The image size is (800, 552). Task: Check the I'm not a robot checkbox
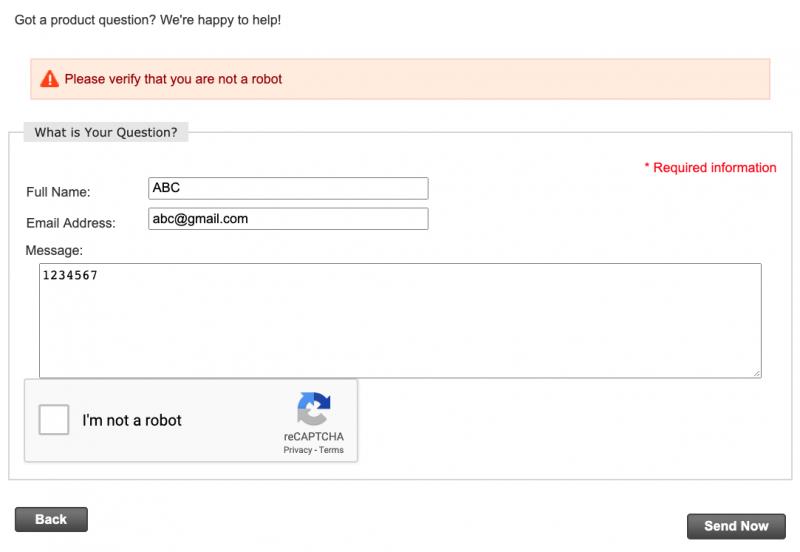coord(54,419)
